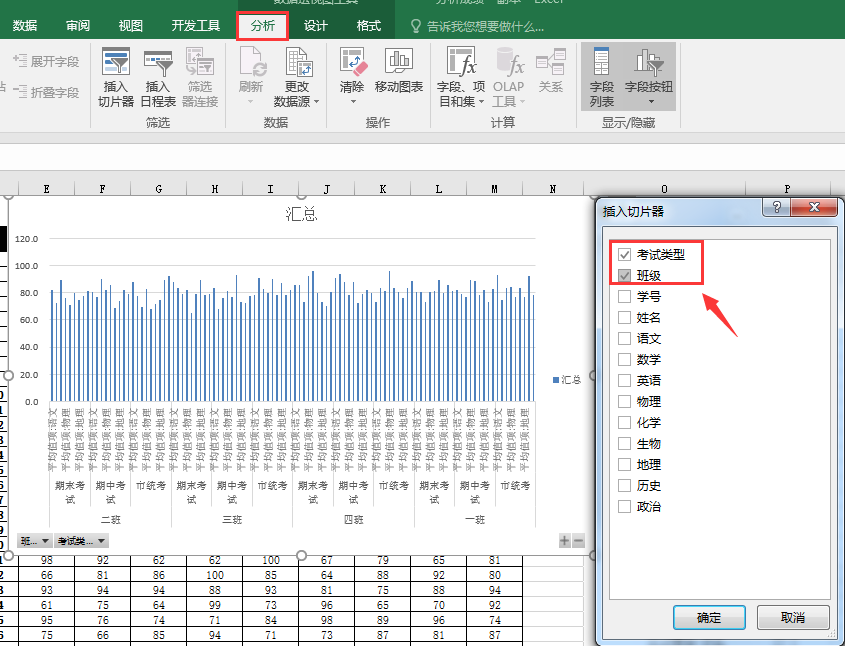Expand the Fields, Items & Sets dropdown arrow

[x=481, y=101]
